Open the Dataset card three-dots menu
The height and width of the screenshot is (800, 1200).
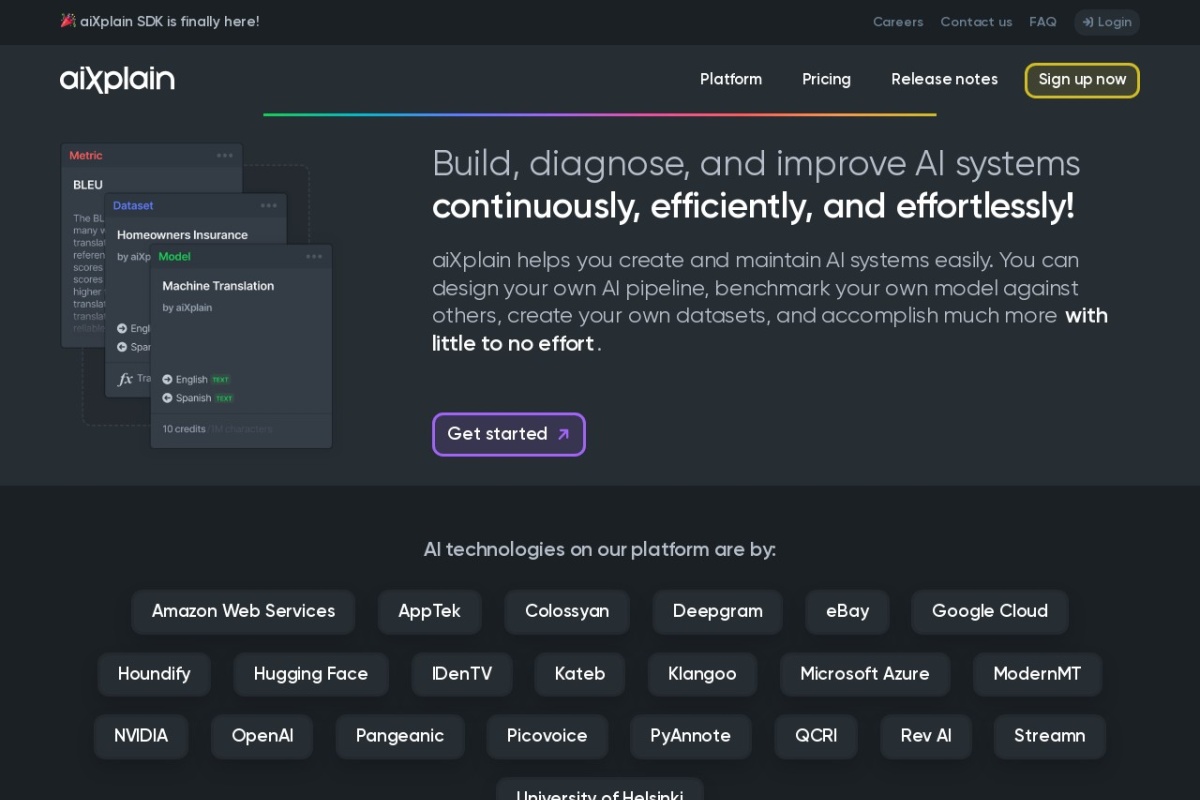[269, 205]
